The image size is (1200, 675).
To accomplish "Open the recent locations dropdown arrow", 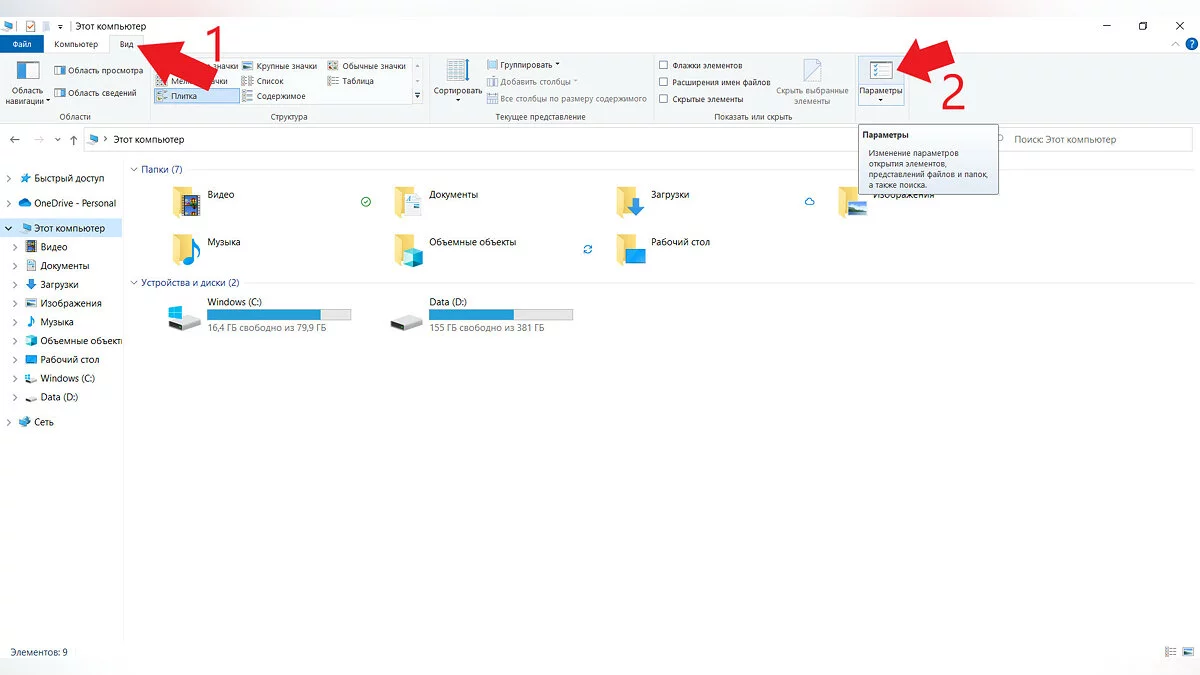I will pyautogui.click(x=58, y=140).
